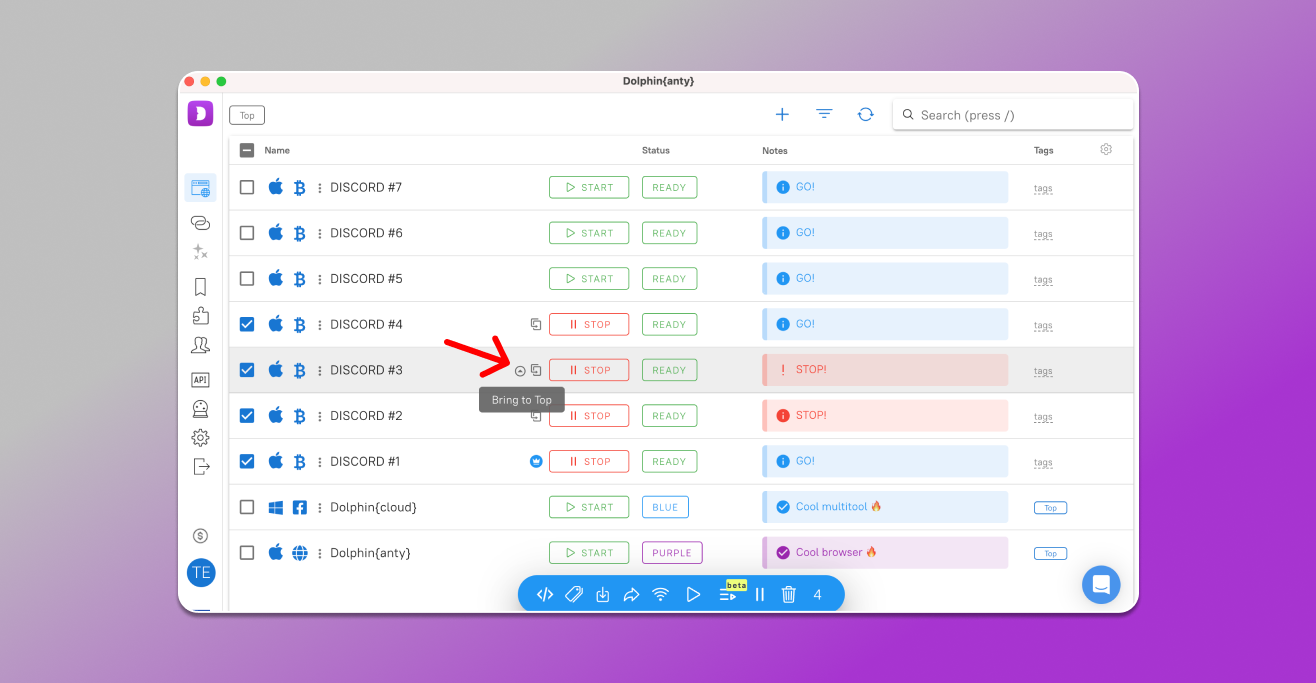Screen dimensions: 1316x683
Task: Check the Dolphin{cloud} checkbox
Action: point(247,507)
